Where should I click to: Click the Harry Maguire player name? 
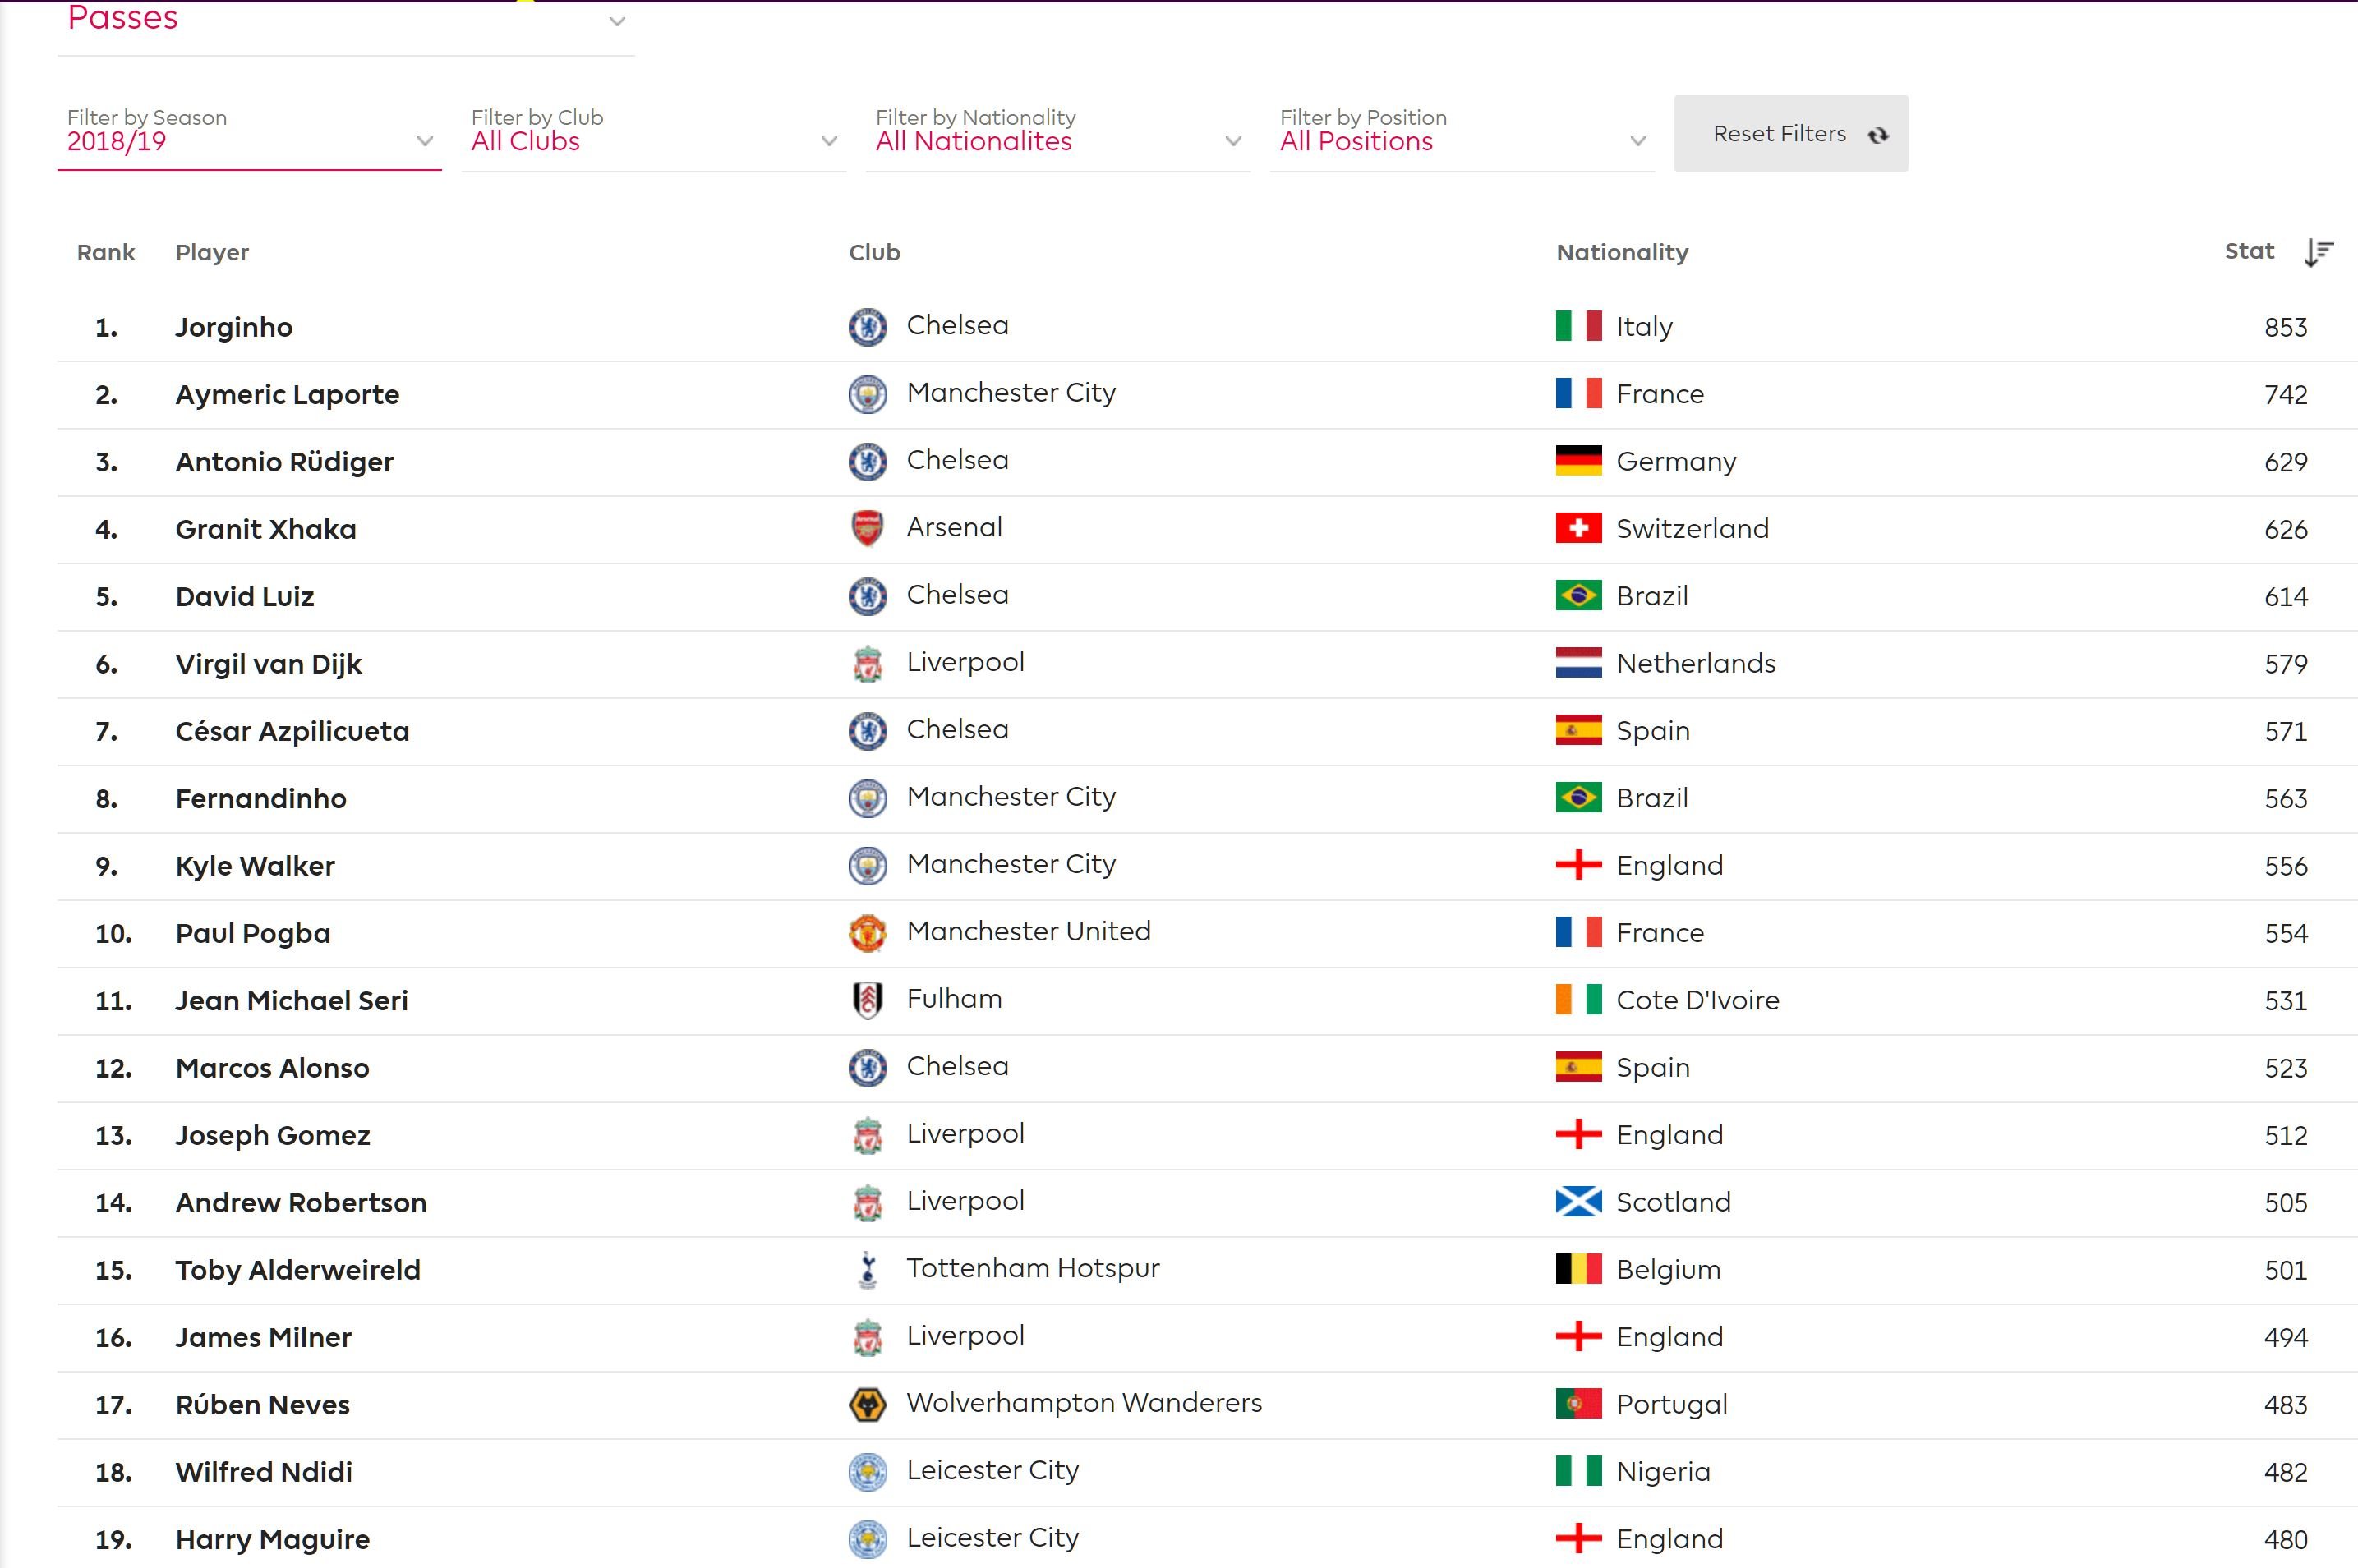272,1540
